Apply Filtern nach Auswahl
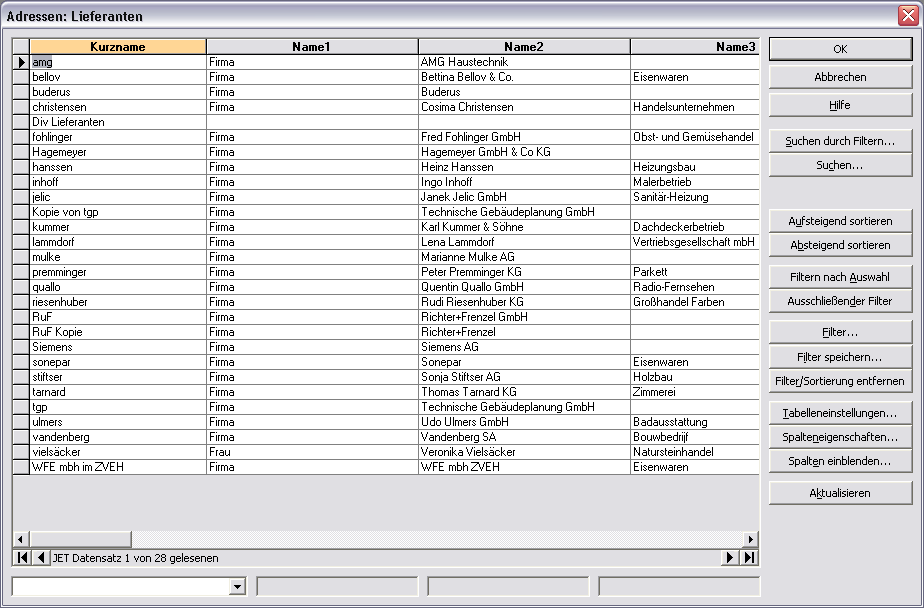 click(x=840, y=277)
